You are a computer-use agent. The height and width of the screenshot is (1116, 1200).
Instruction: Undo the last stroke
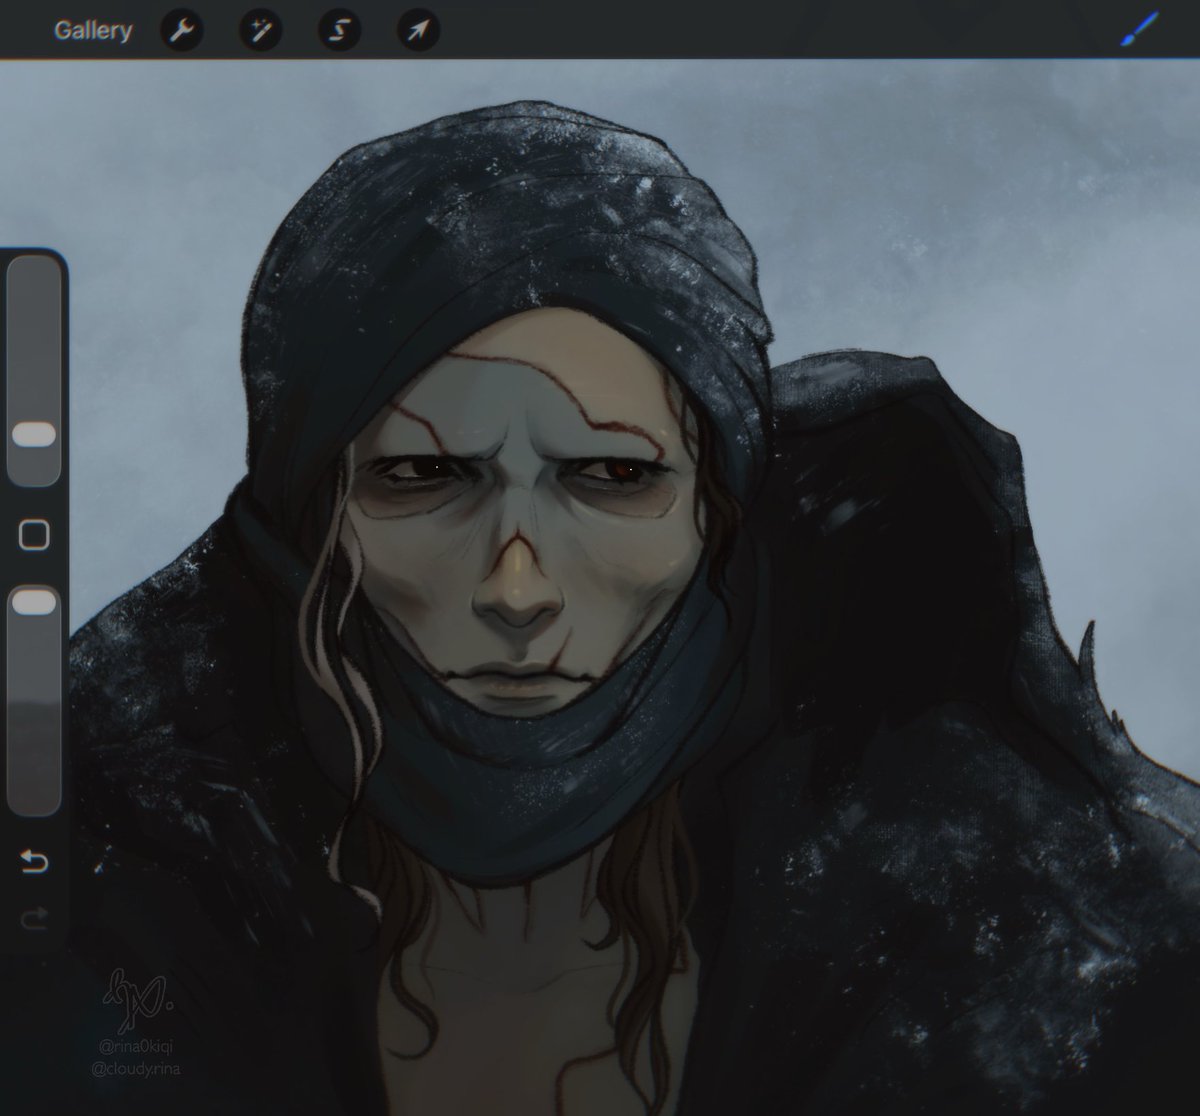pyautogui.click(x=34, y=861)
